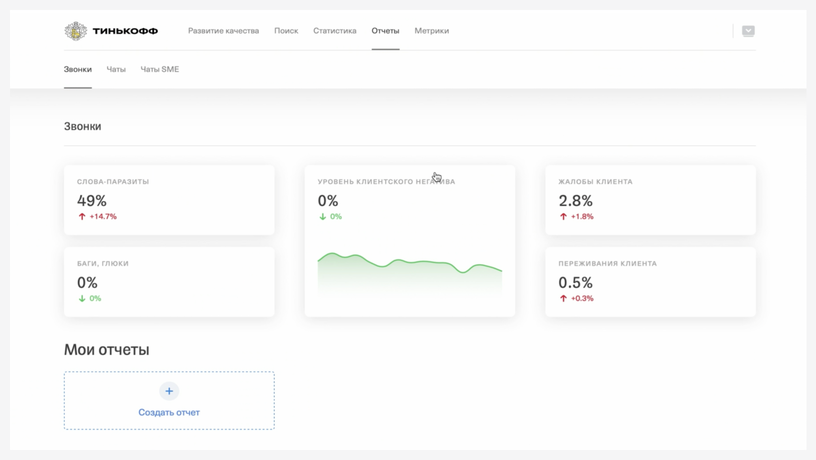816x460 pixels.
Task: Click the +14.7% change value
Action: click(103, 216)
